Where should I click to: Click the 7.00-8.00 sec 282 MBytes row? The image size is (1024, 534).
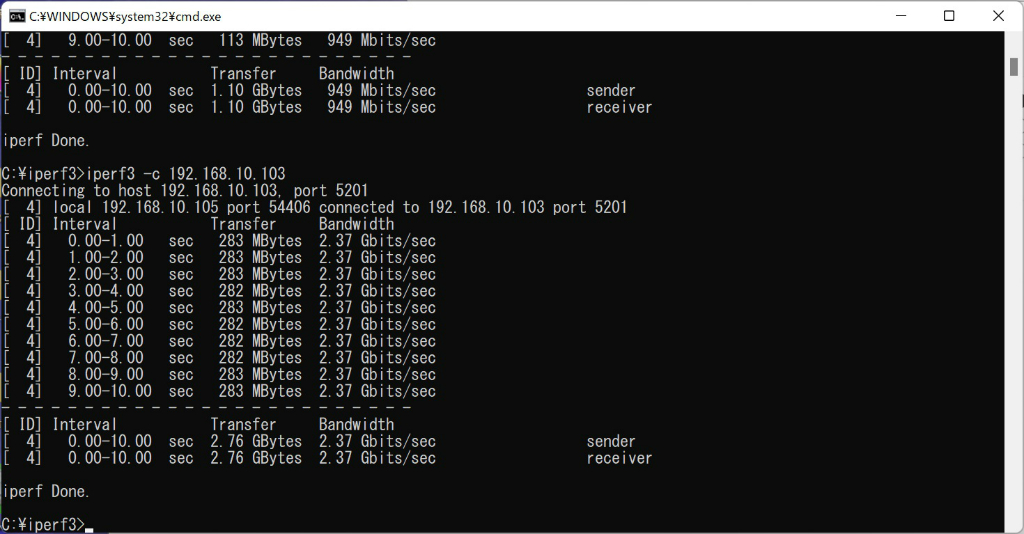pos(219,358)
